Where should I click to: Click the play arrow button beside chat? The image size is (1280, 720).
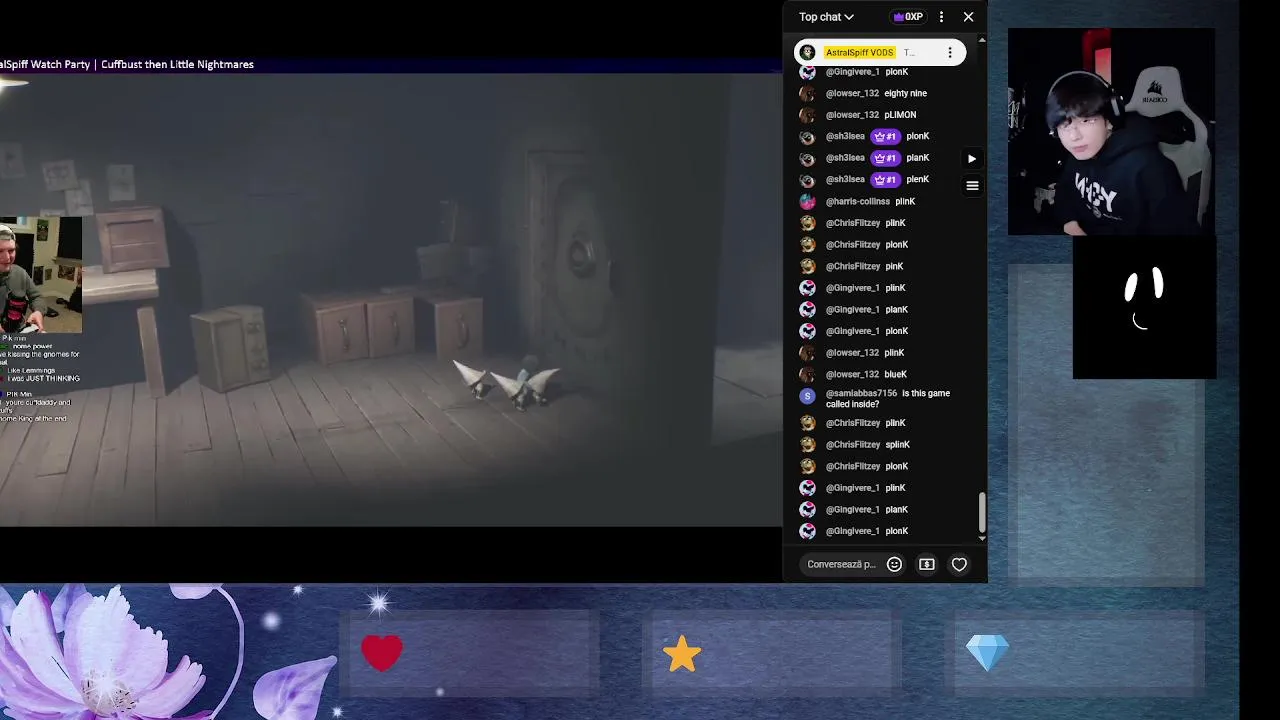[972, 158]
